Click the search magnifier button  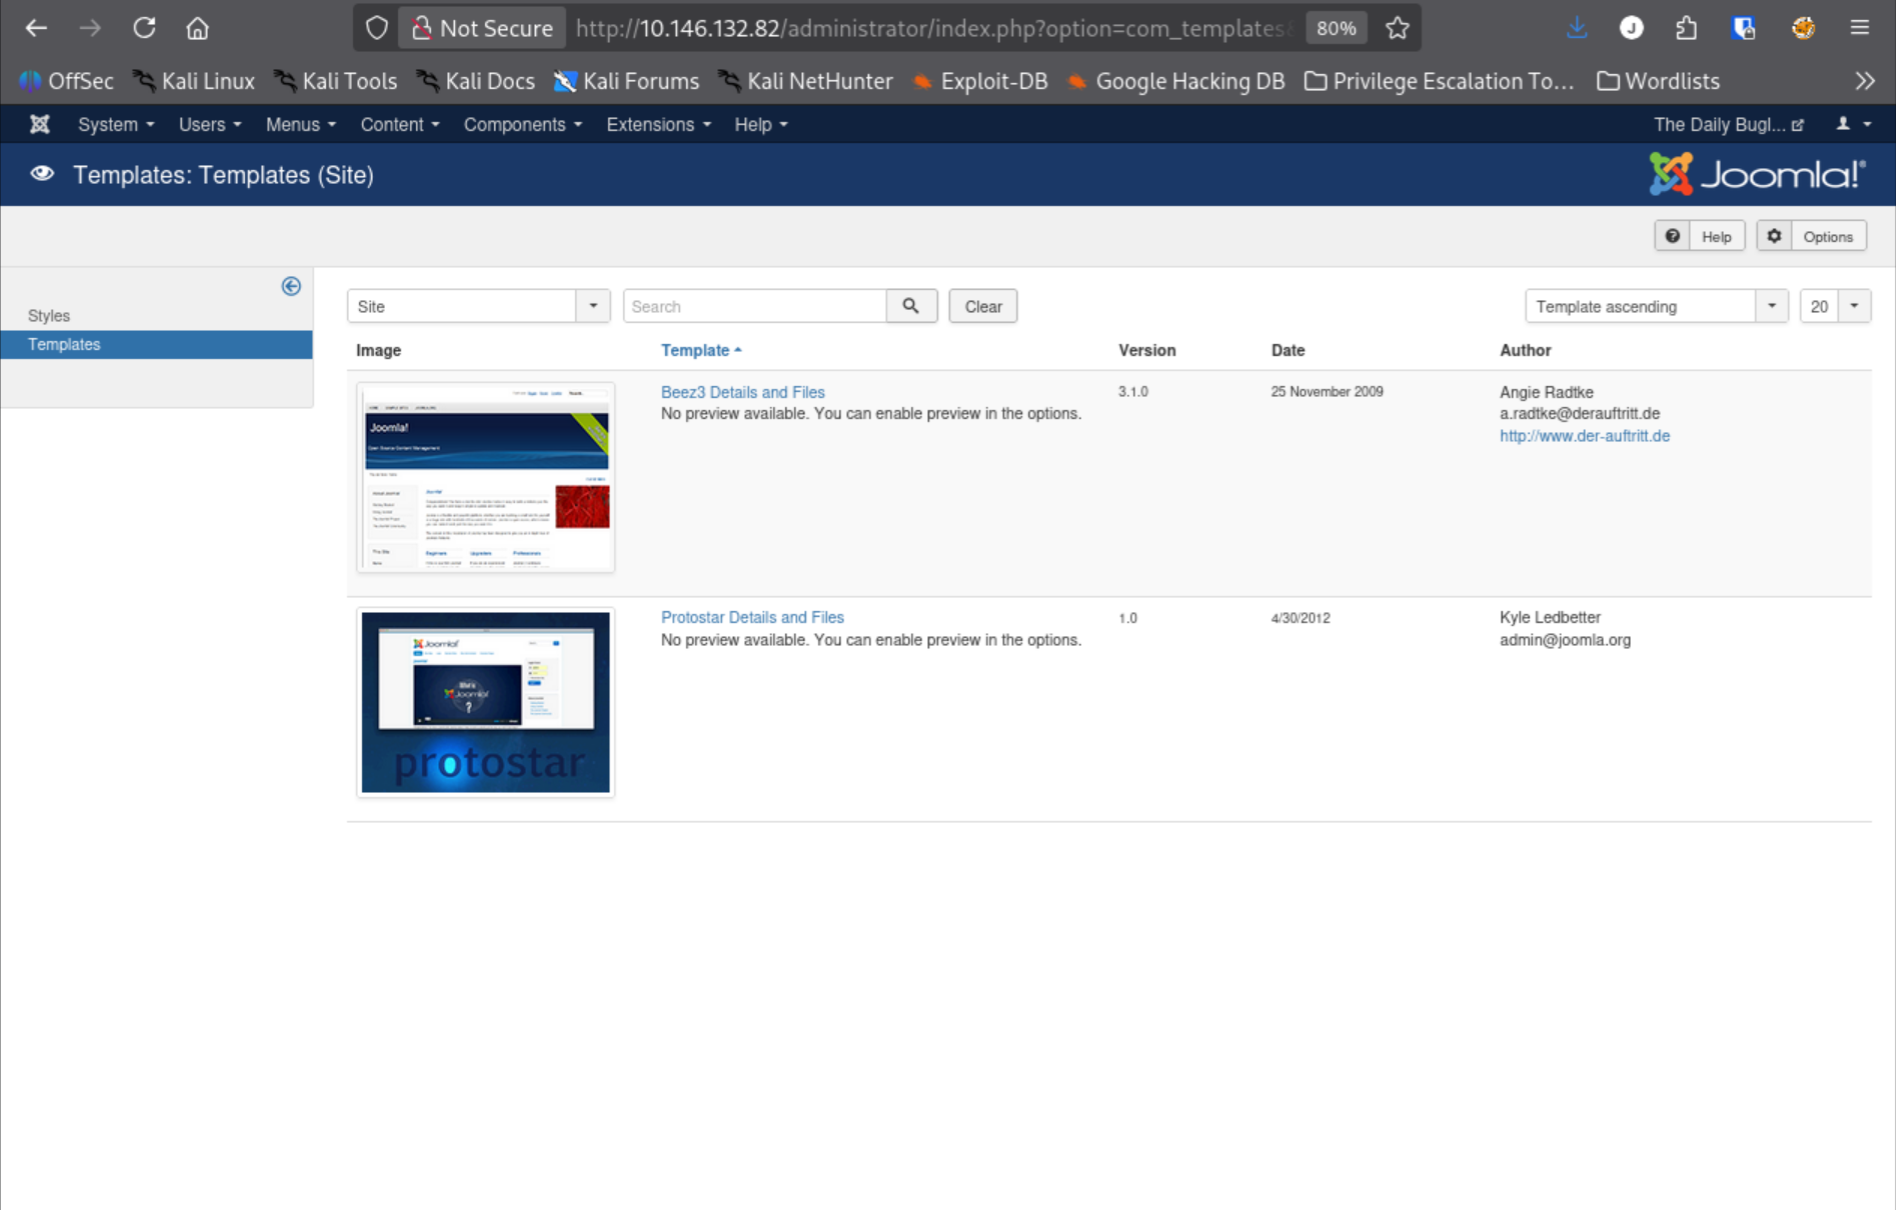pos(911,306)
